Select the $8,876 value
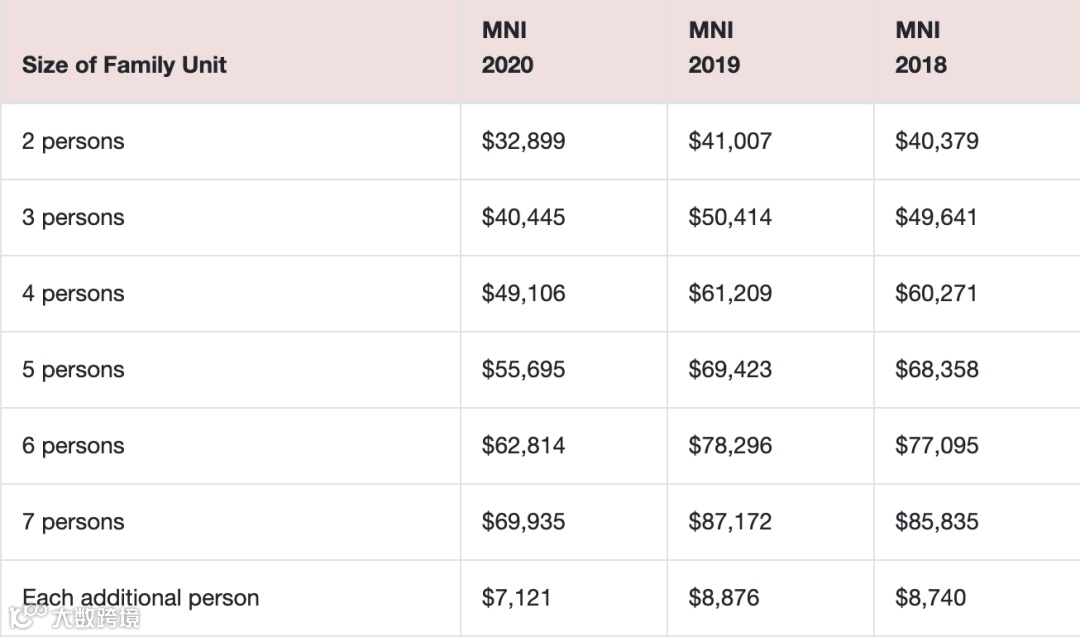The width and height of the screenshot is (1080, 637). click(x=723, y=598)
